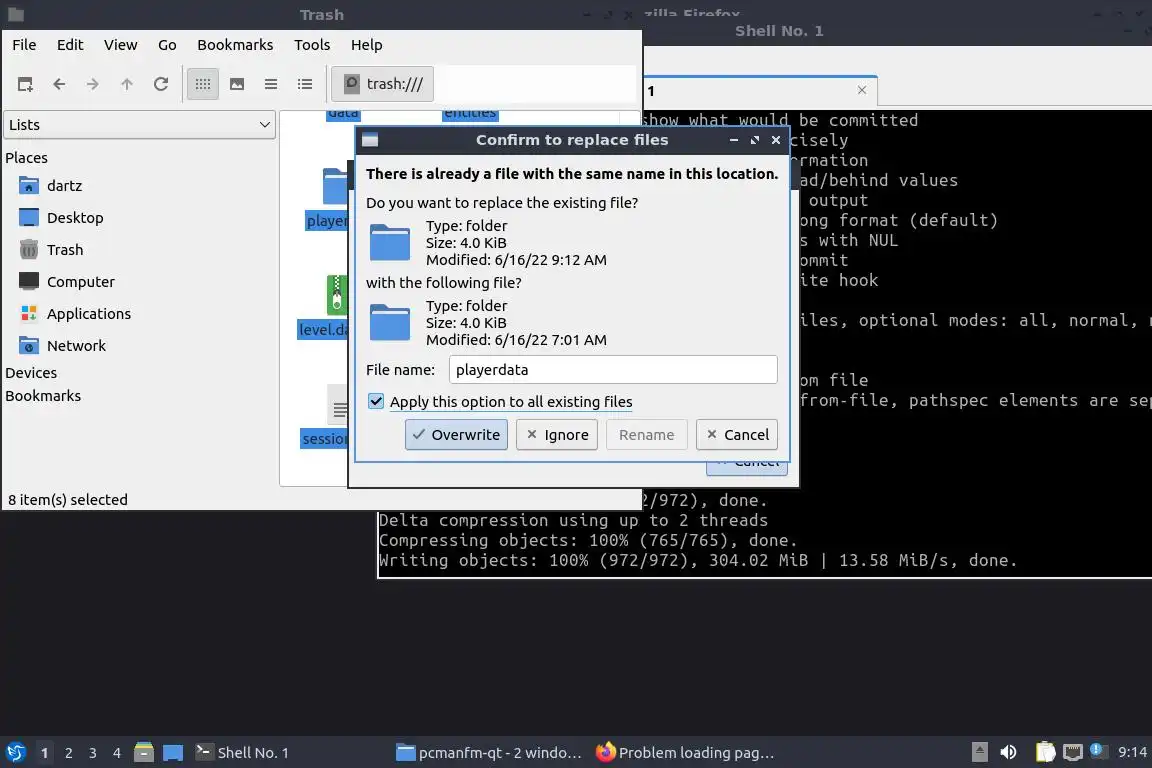Open the volume control in the tray

tap(1008, 753)
